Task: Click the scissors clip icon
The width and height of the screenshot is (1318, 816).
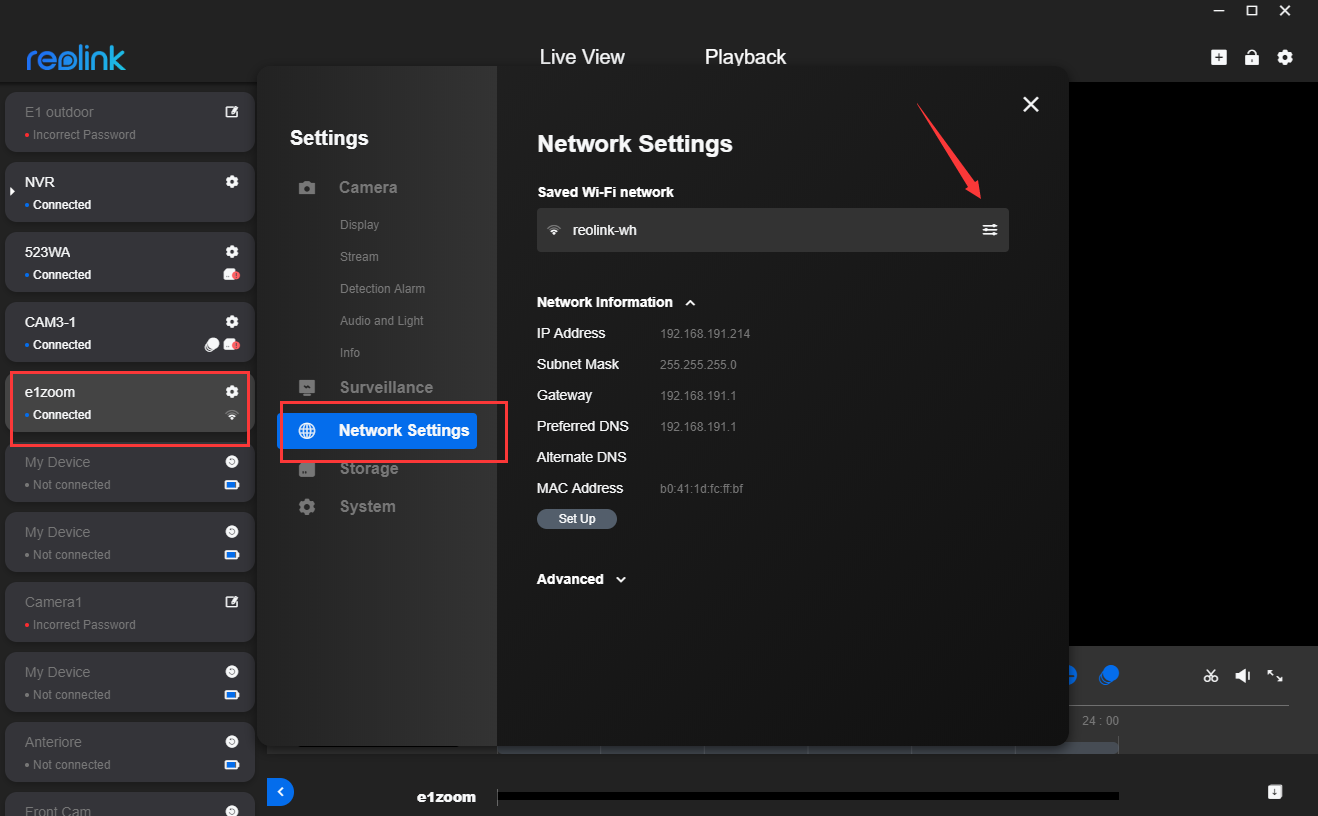Action: (1211, 676)
